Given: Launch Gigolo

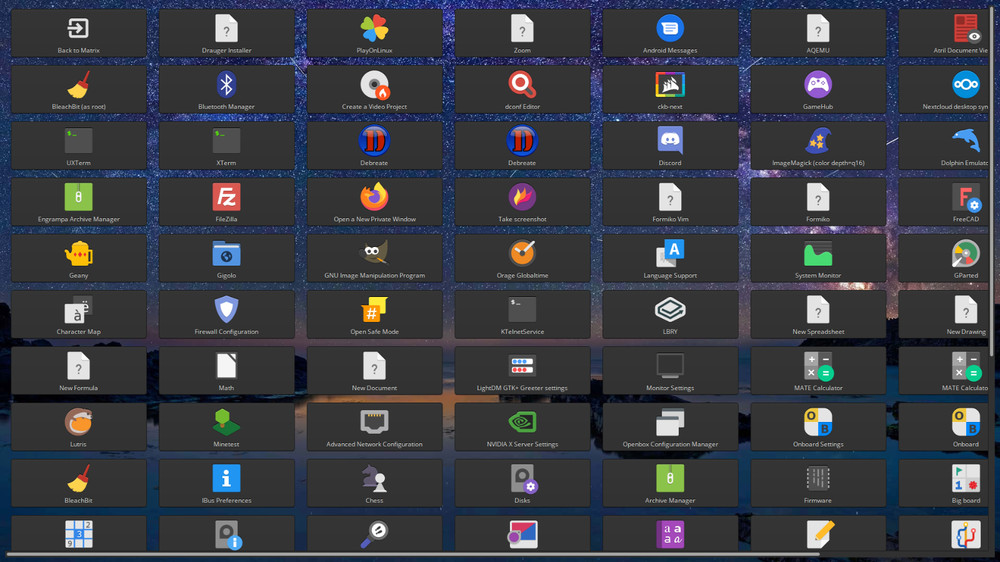Looking at the screenshot, I should [226, 258].
